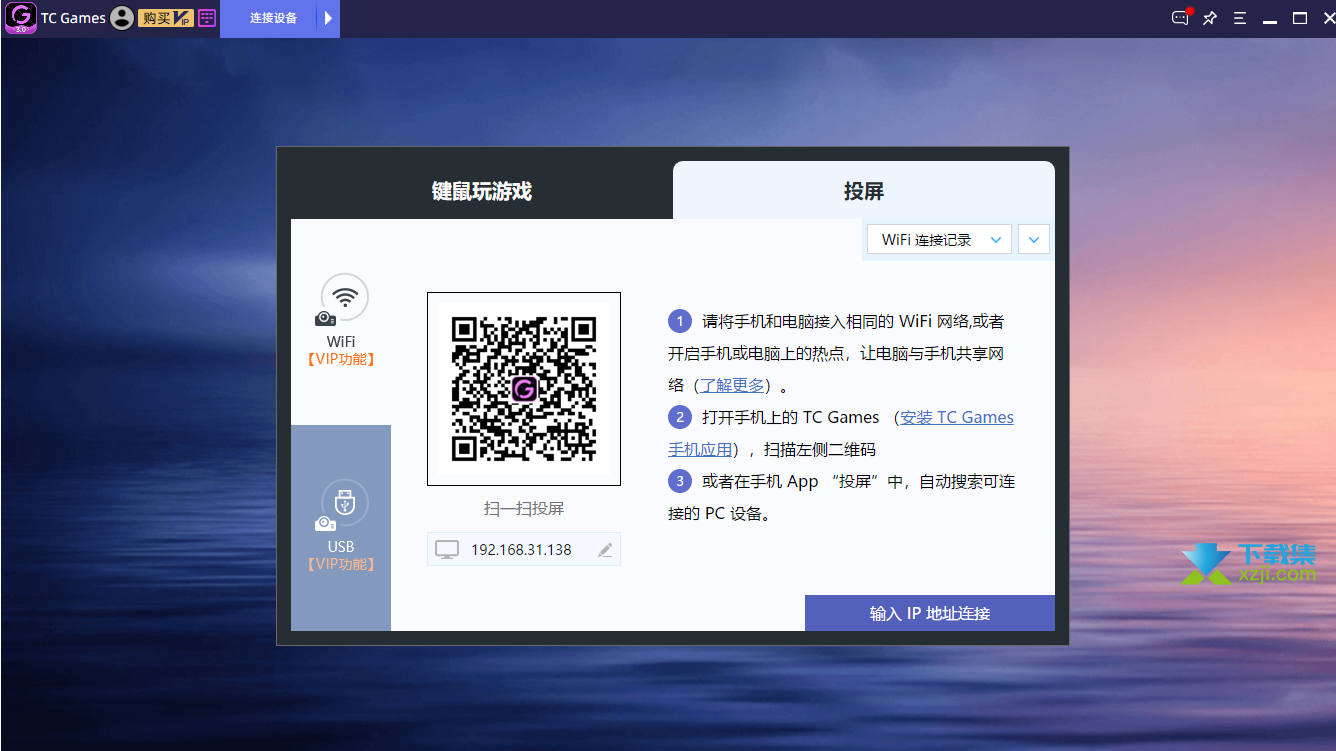This screenshot has height=751, width=1336.
Task: Click the step 1 instruction text about WiFi 网络
Action: tap(836, 353)
